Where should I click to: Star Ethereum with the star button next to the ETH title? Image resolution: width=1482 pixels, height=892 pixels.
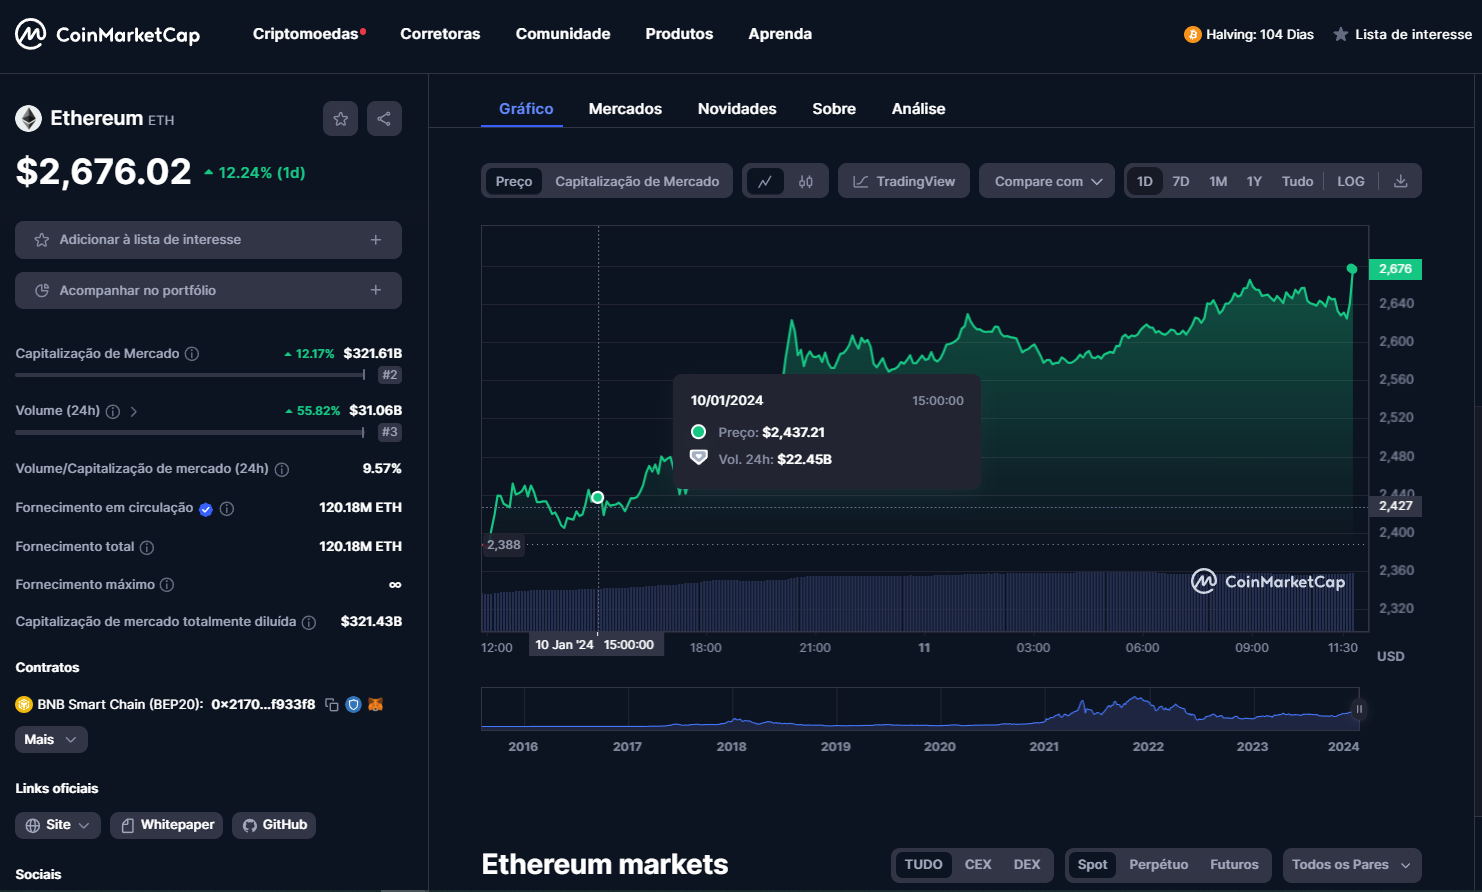point(340,119)
